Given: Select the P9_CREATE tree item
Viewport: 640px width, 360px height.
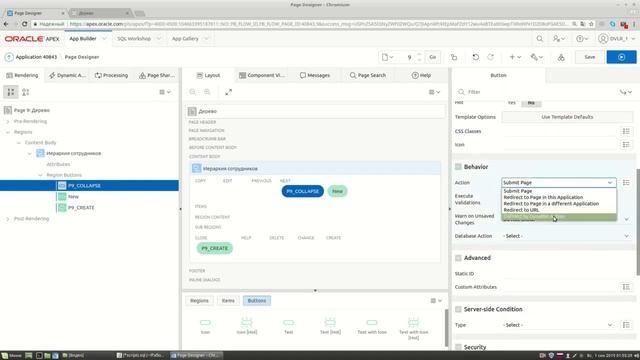Looking at the screenshot, I should [81, 208].
